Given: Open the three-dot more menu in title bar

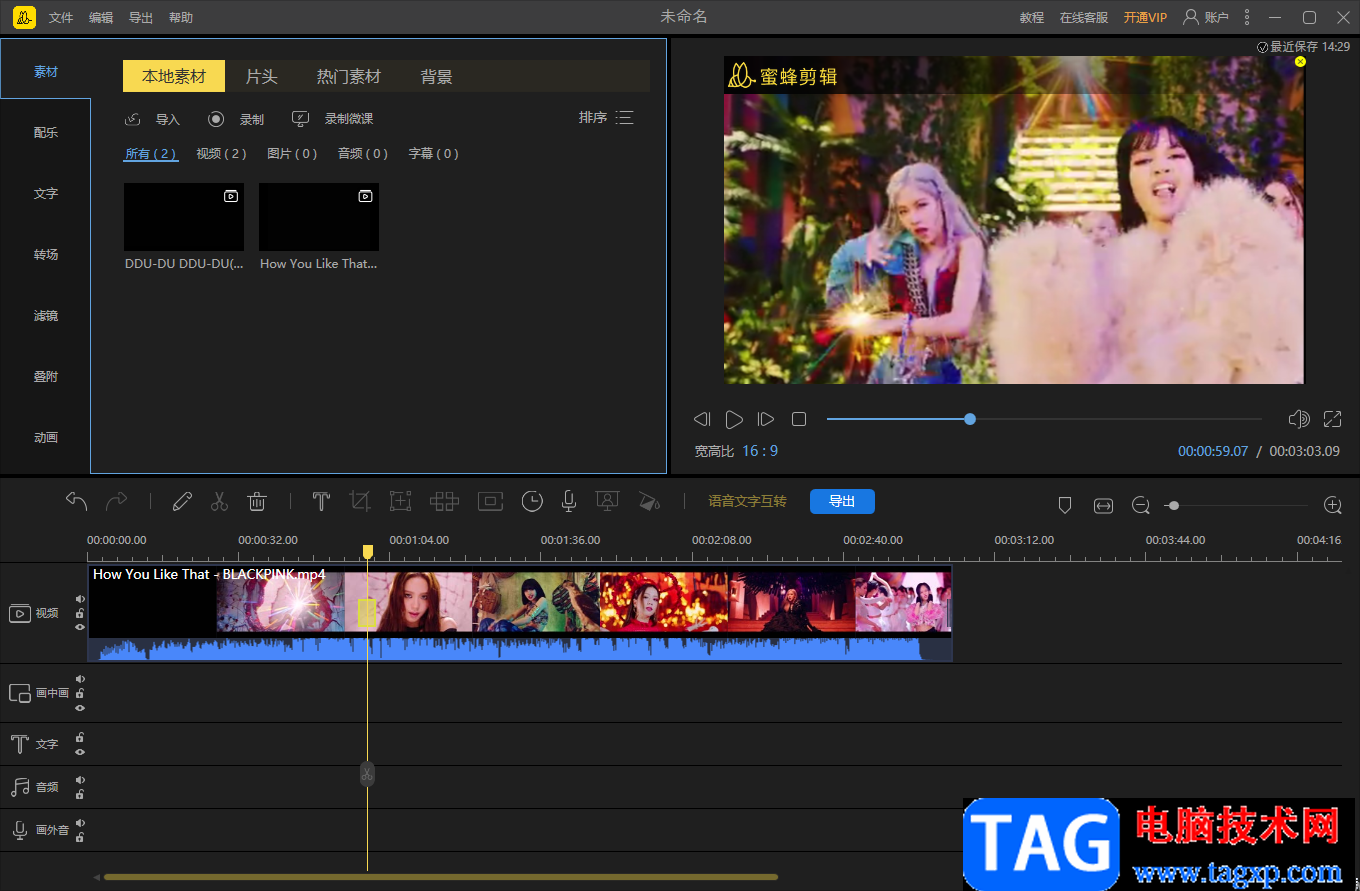Looking at the screenshot, I should (1246, 17).
